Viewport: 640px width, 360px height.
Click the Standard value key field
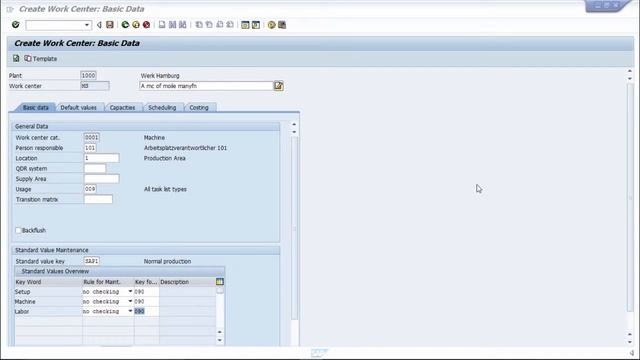point(91,261)
